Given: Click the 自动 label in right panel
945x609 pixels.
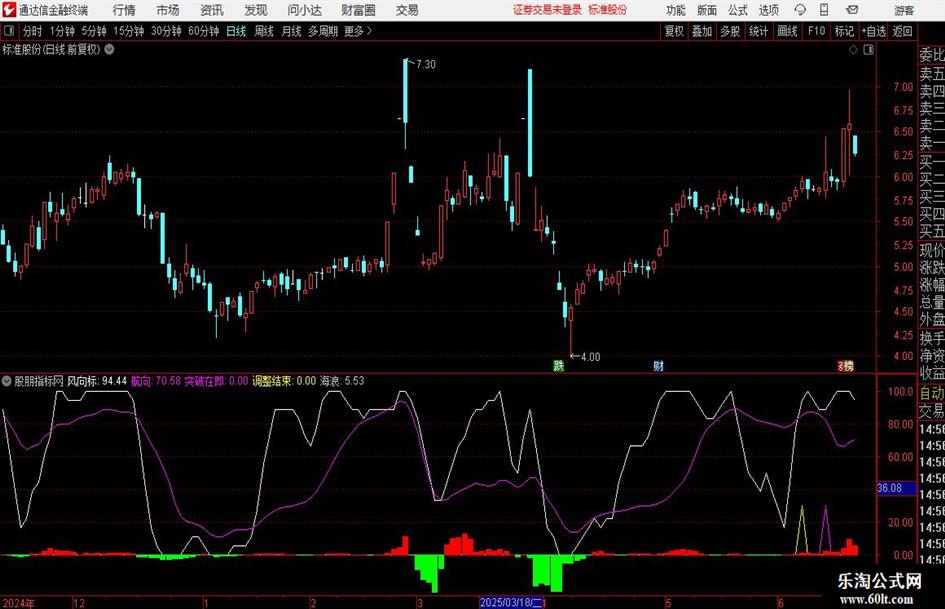Looking at the screenshot, I should tap(932, 393).
